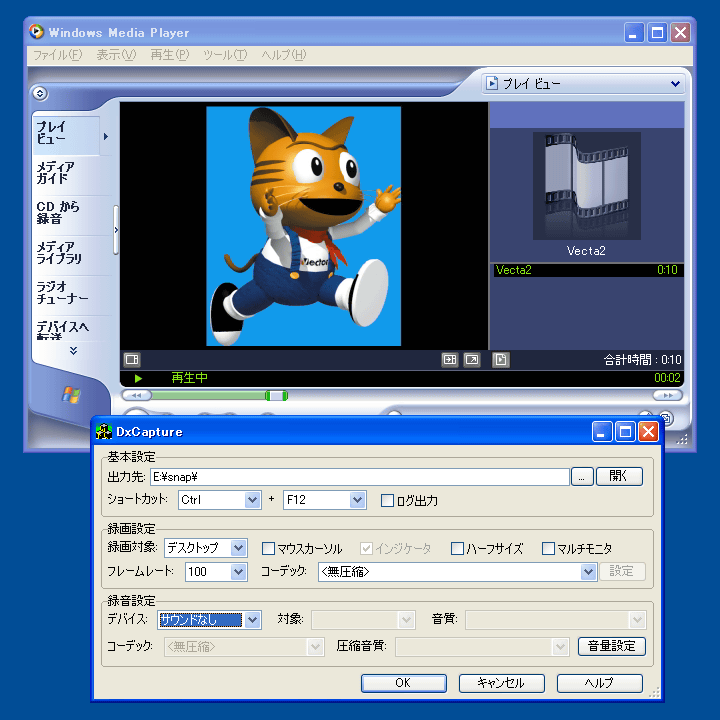The image size is (720, 720).
Task: Open the Ctrl shortcut modifier dropdown
Action: click(219, 500)
